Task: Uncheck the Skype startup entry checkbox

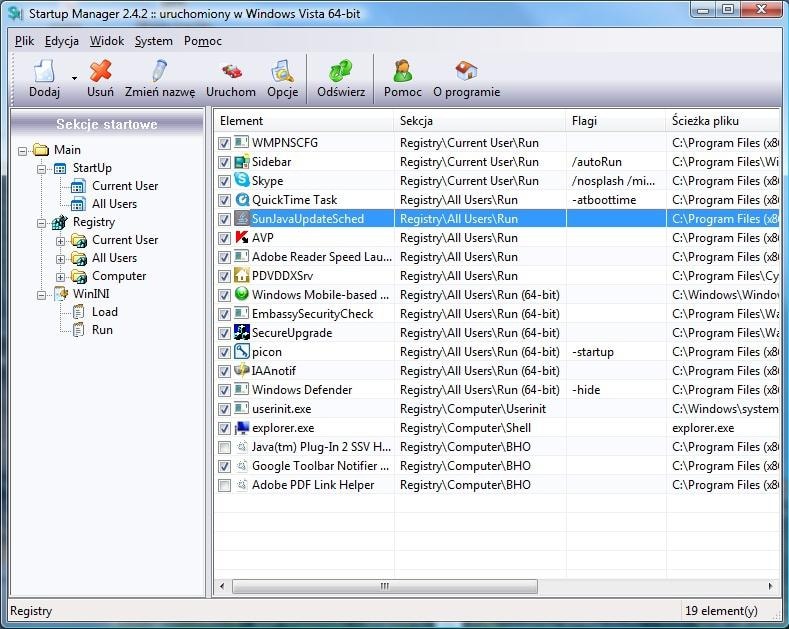Action: coord(224,181)
